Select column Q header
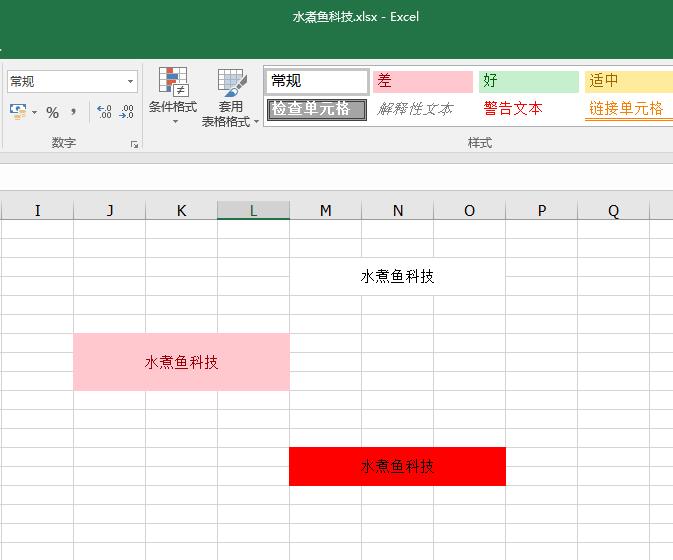This screenshot has width=673, height=560. coord(614,210)
